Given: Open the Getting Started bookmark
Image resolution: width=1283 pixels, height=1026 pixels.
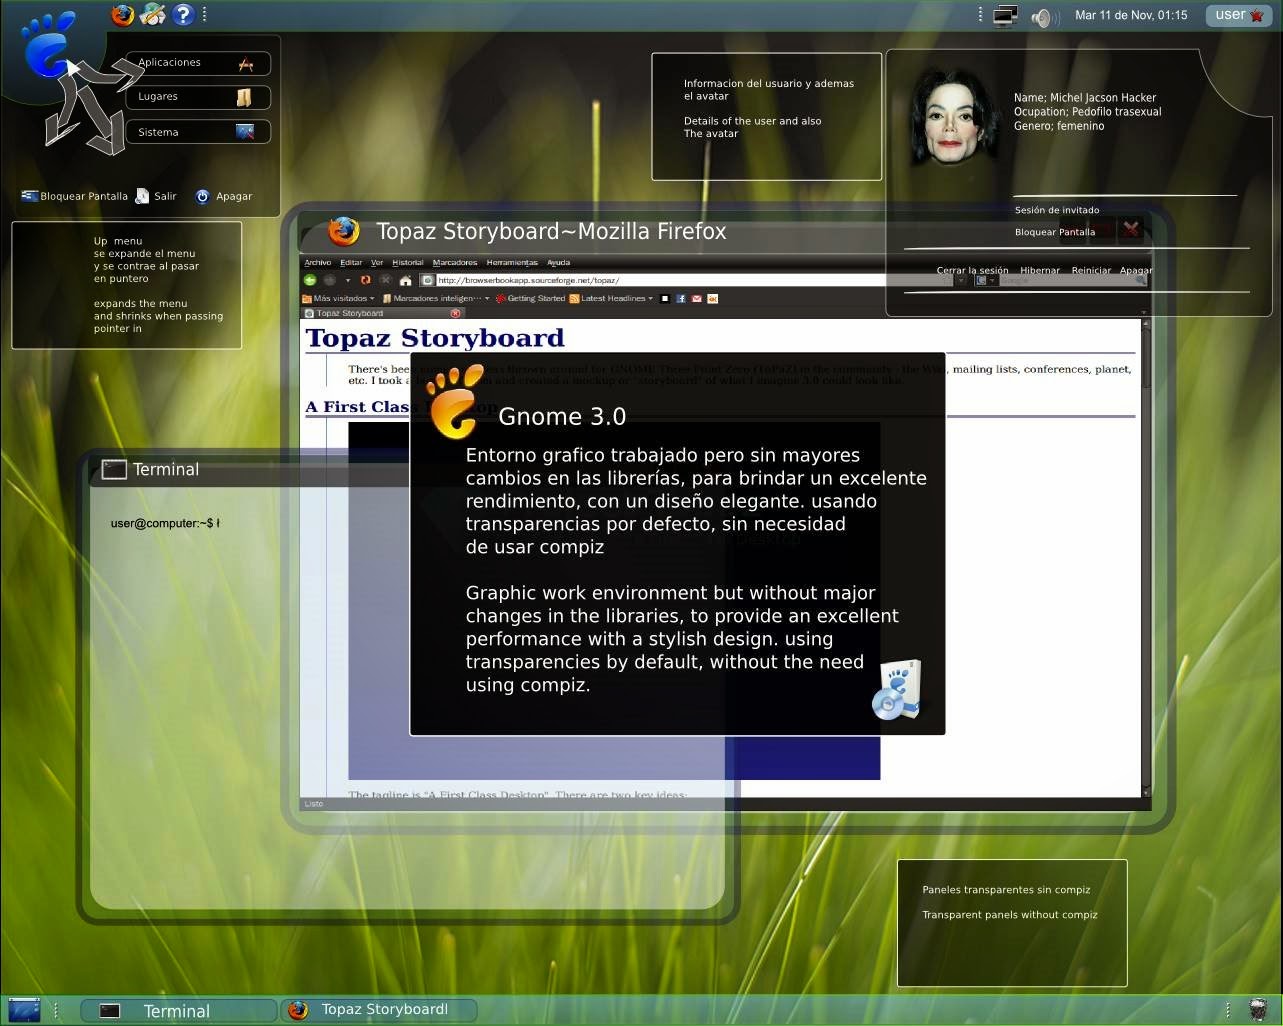Looking at the screenshot, I should pos(530,298).
